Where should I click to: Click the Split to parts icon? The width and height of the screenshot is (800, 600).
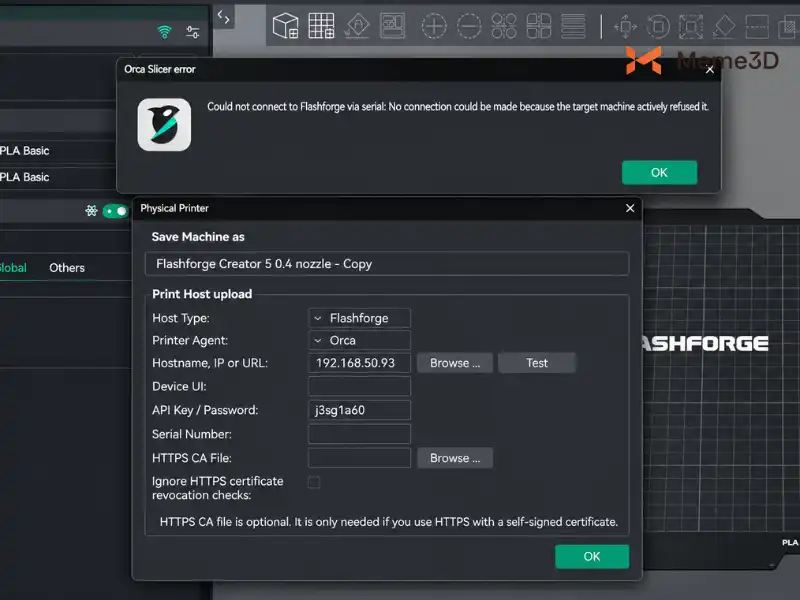coord(539,26)
